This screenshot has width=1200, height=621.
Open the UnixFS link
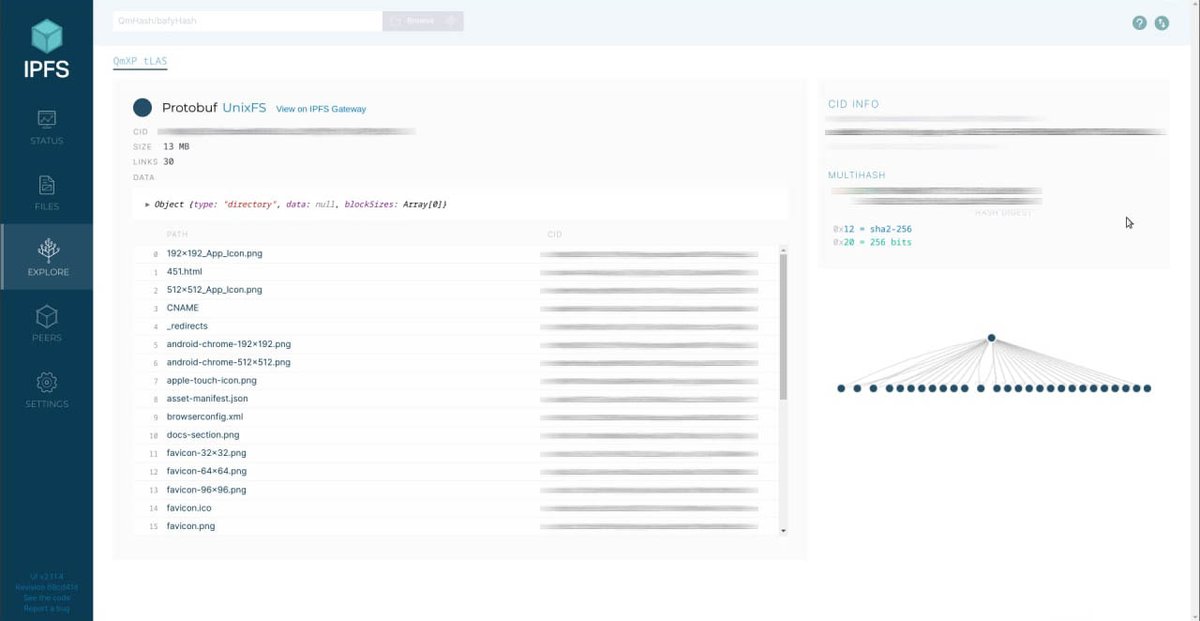244,107
